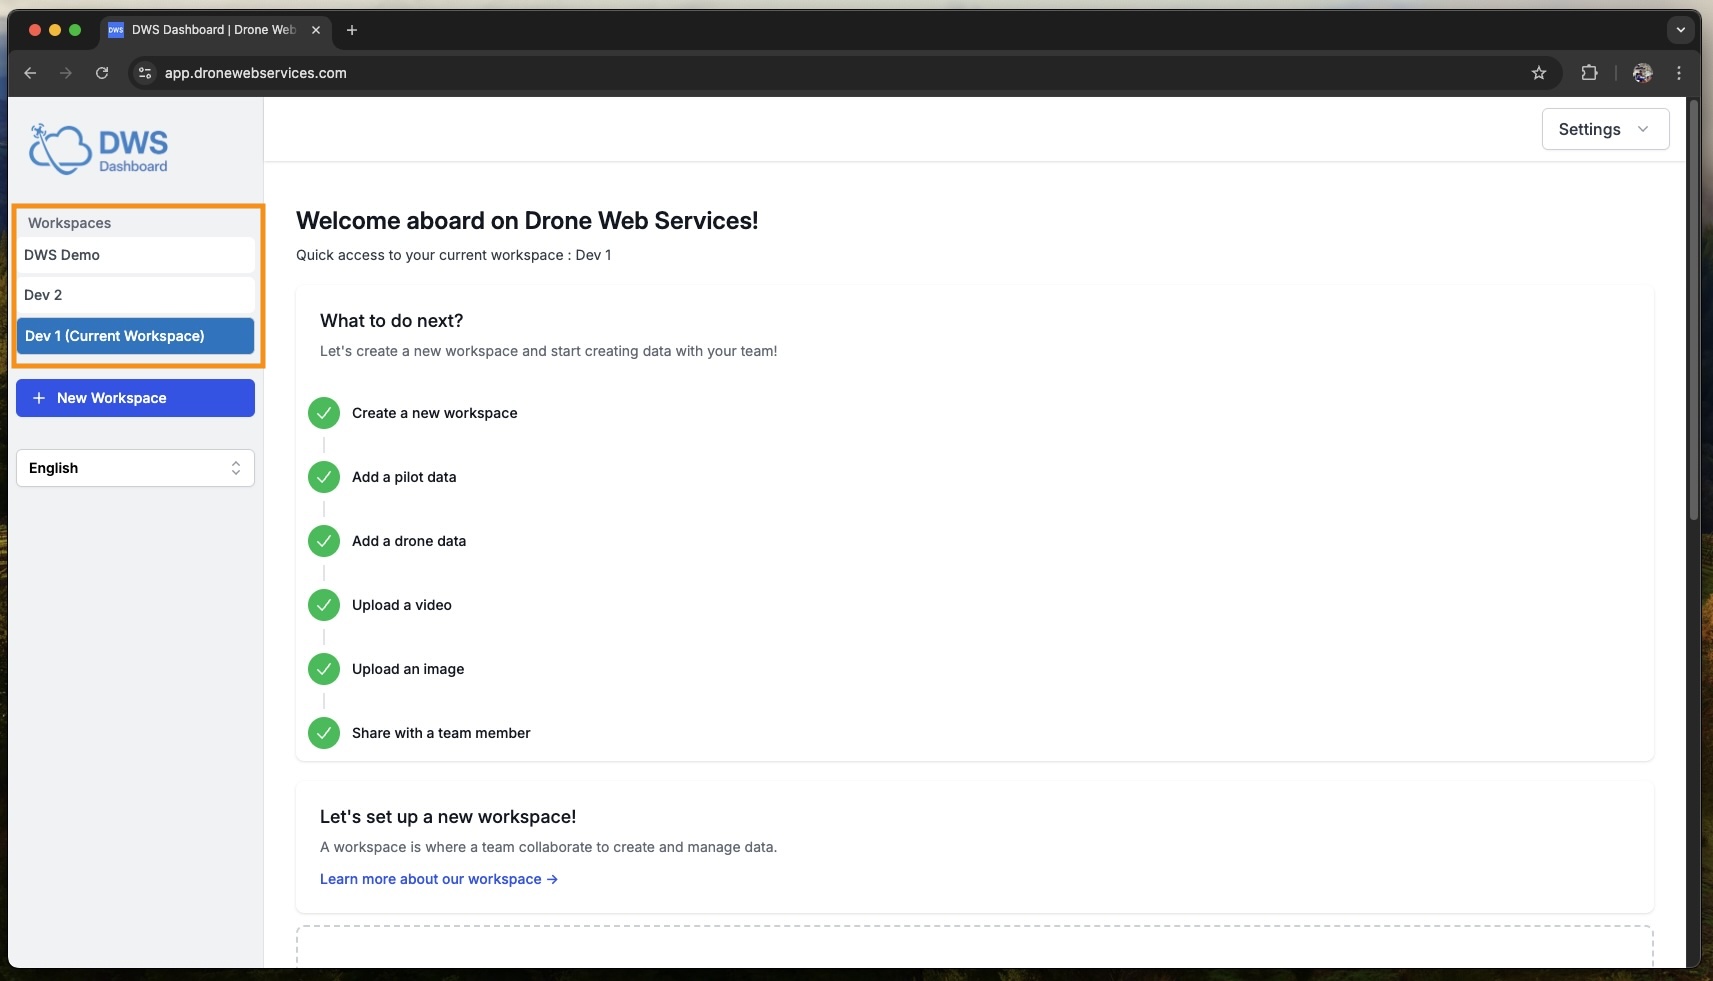This screenshot has width=1713, height=981.
Task: Expand the Settings dropdown
Action: point(1604,129)
